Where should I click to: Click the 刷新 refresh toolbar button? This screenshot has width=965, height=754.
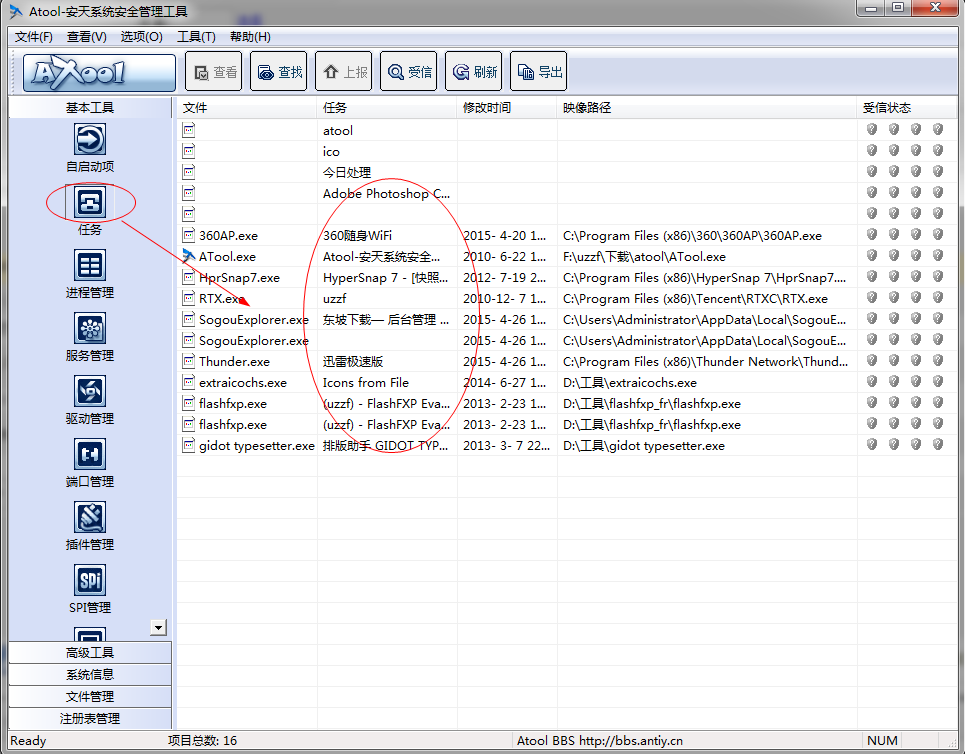pyautogui.click(x=474, y=72)
